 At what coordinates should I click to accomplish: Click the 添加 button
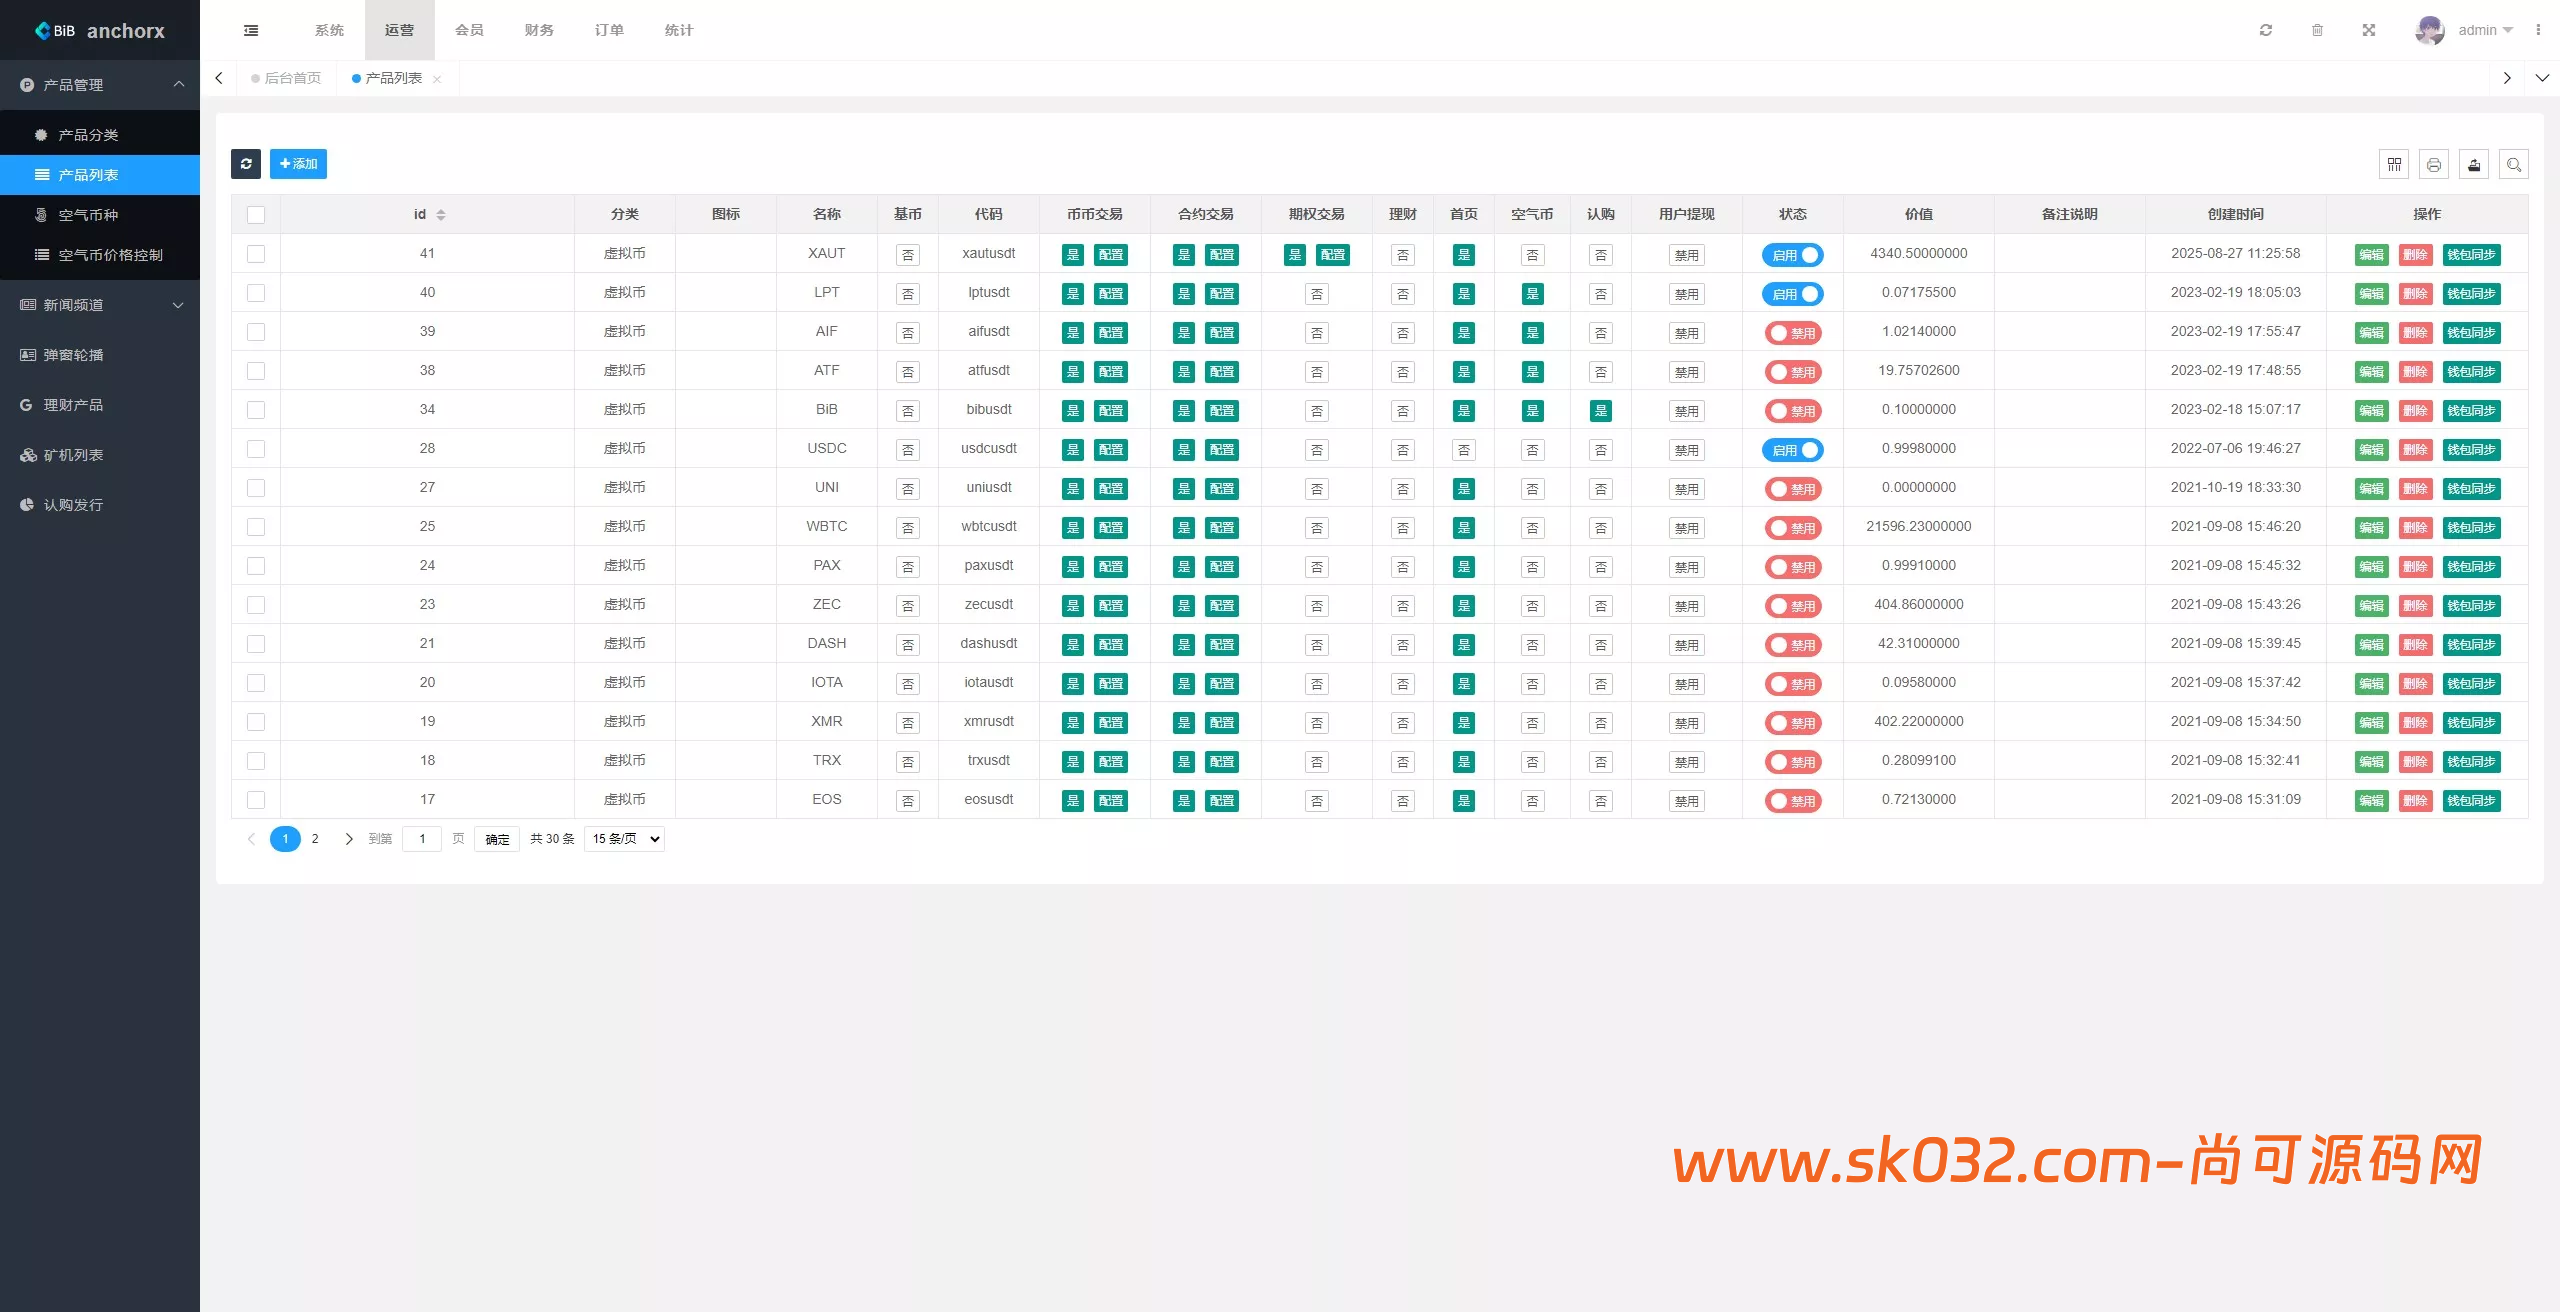pyautogui.click(x=298, y=164)
